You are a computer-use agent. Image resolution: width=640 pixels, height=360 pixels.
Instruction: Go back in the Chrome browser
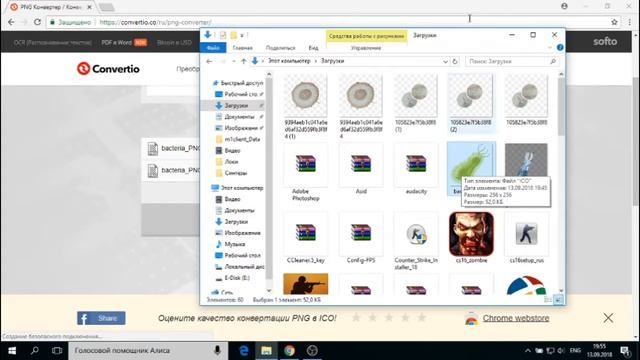tap(11, 22)
